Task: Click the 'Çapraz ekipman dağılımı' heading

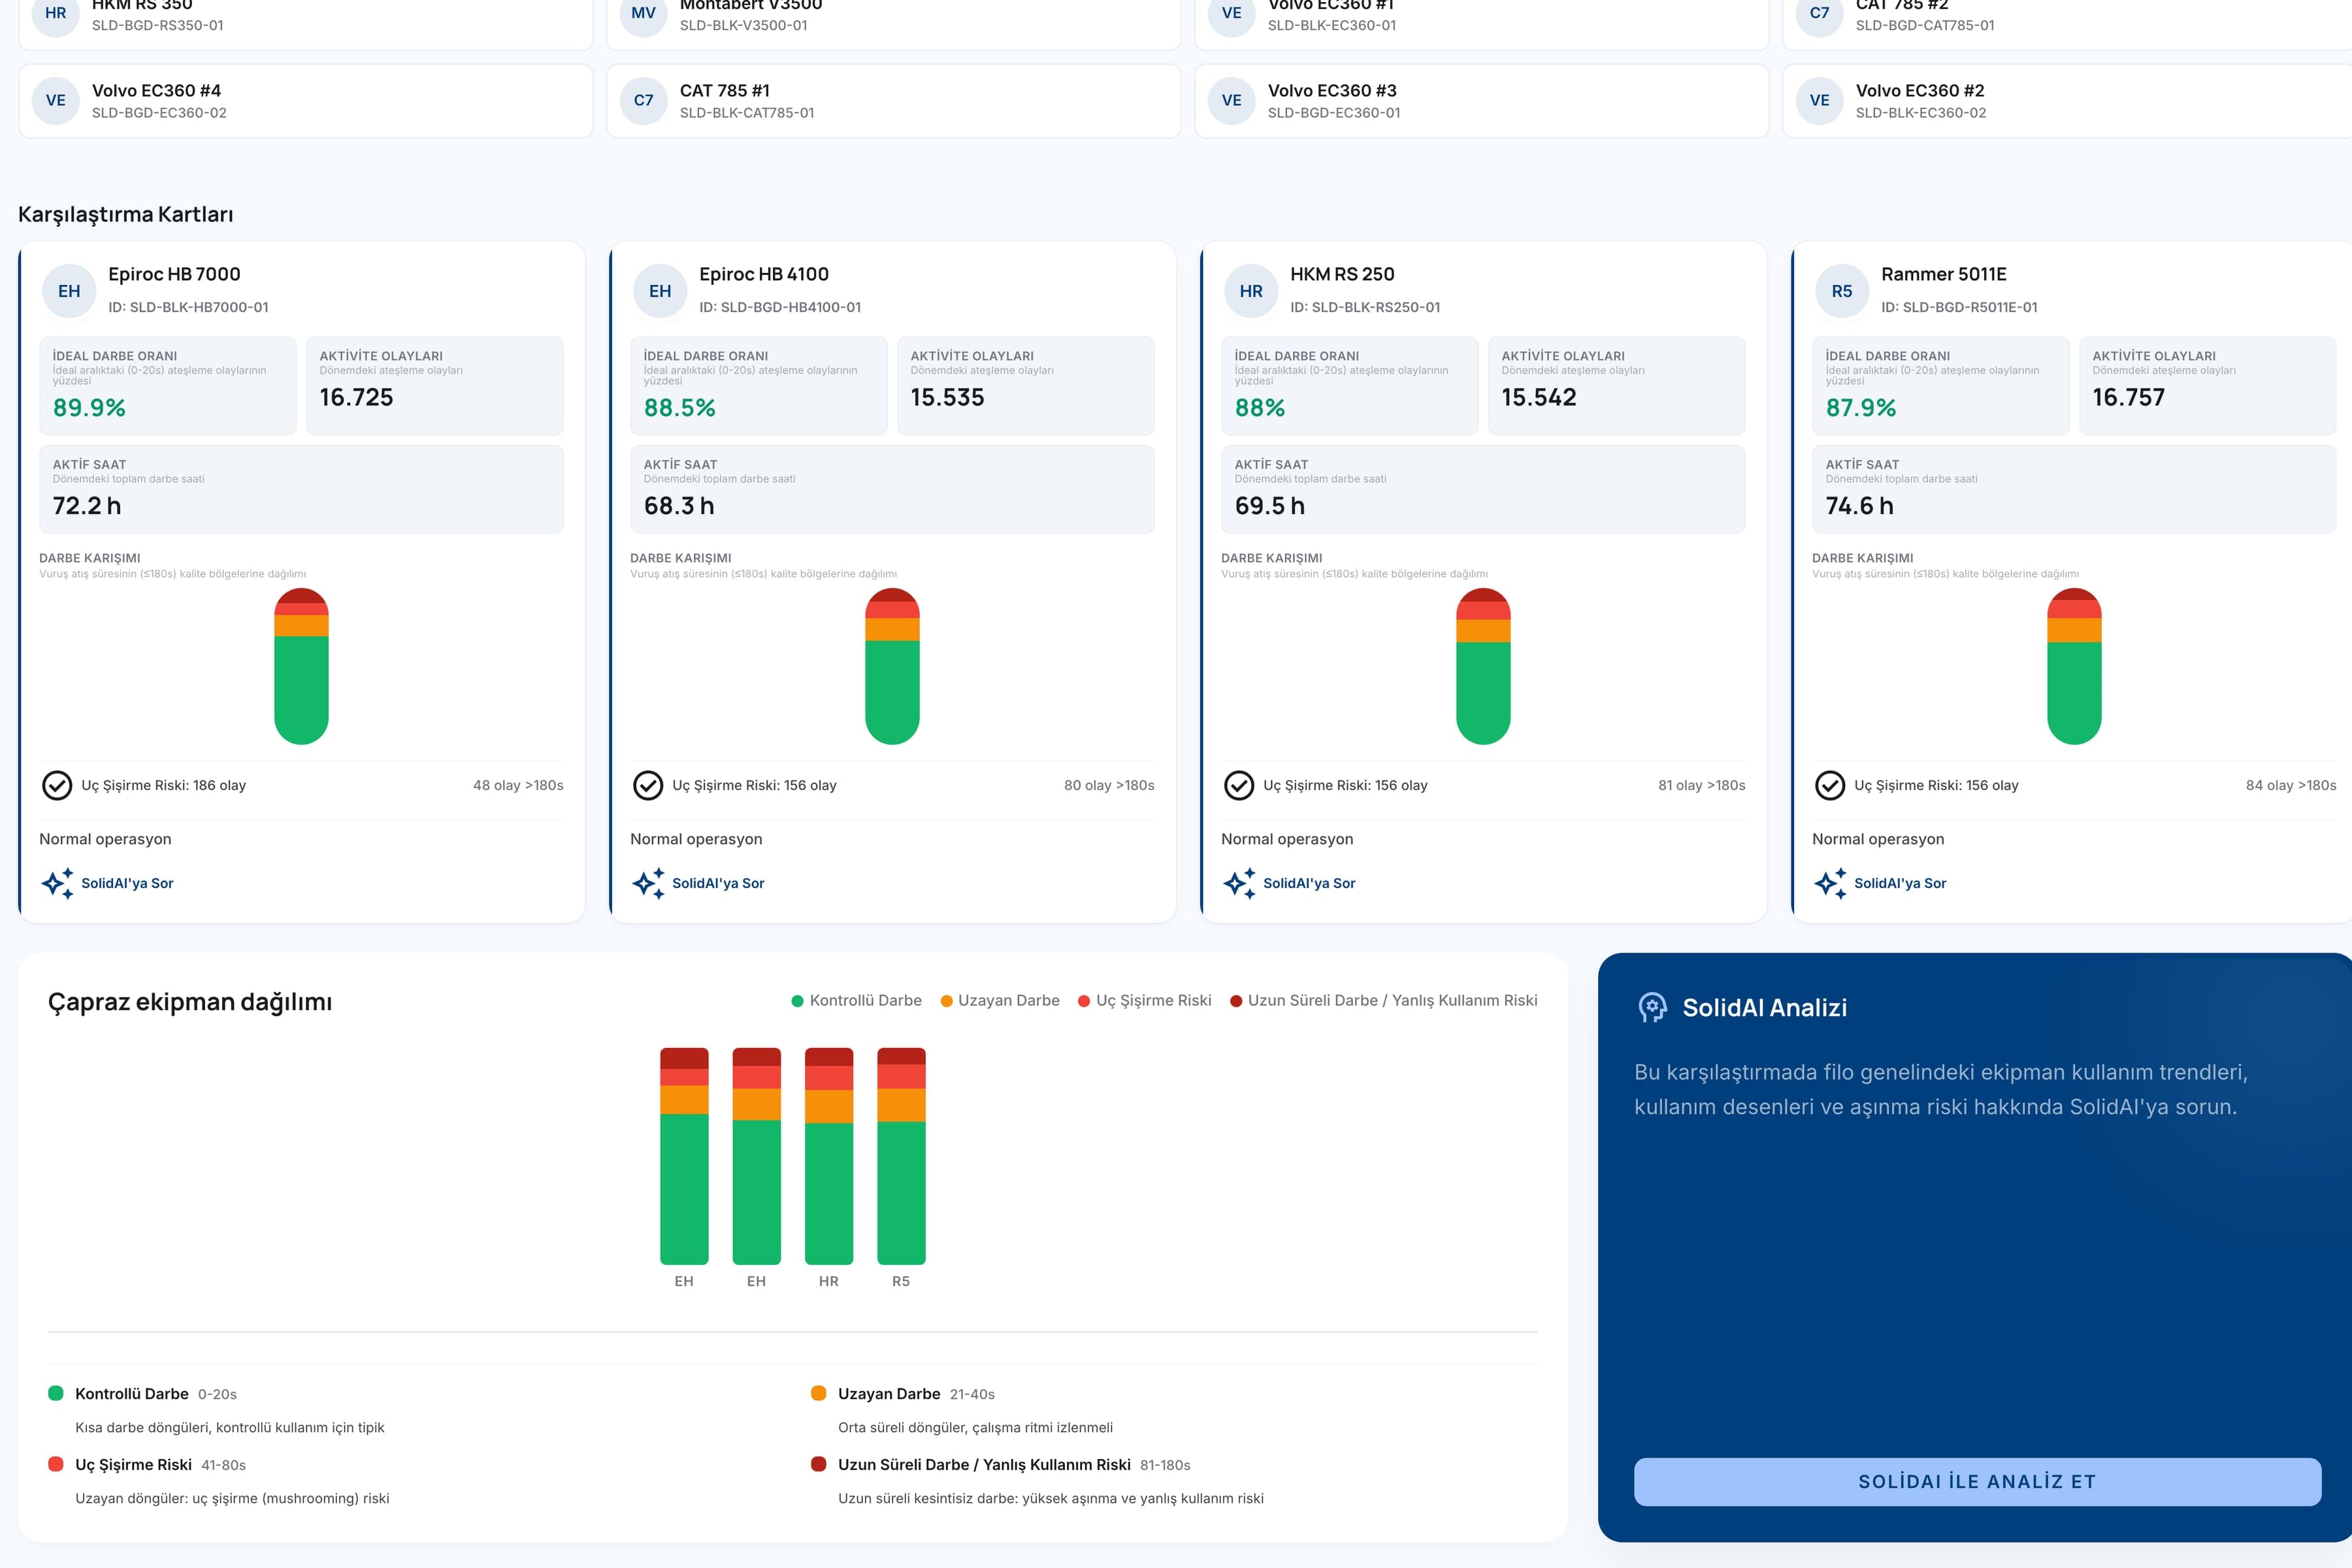Action: pos(190,1002)
